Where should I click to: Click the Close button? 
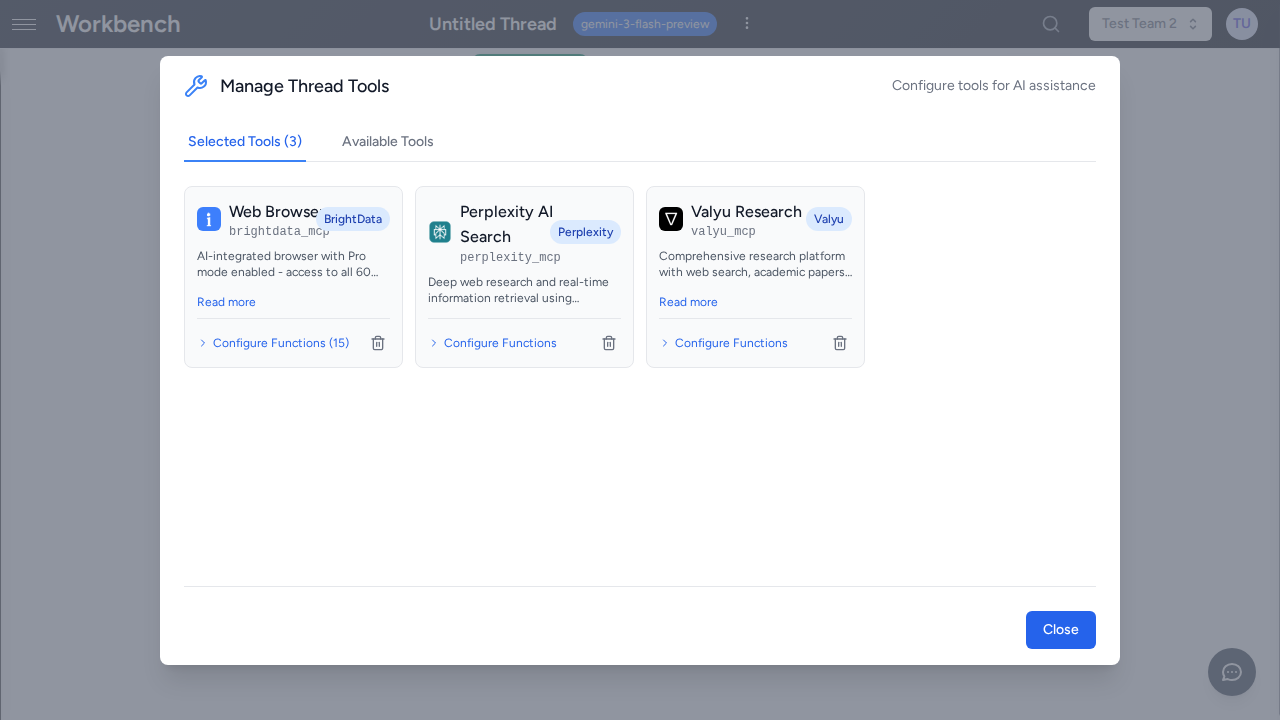tap(1060, 629)
